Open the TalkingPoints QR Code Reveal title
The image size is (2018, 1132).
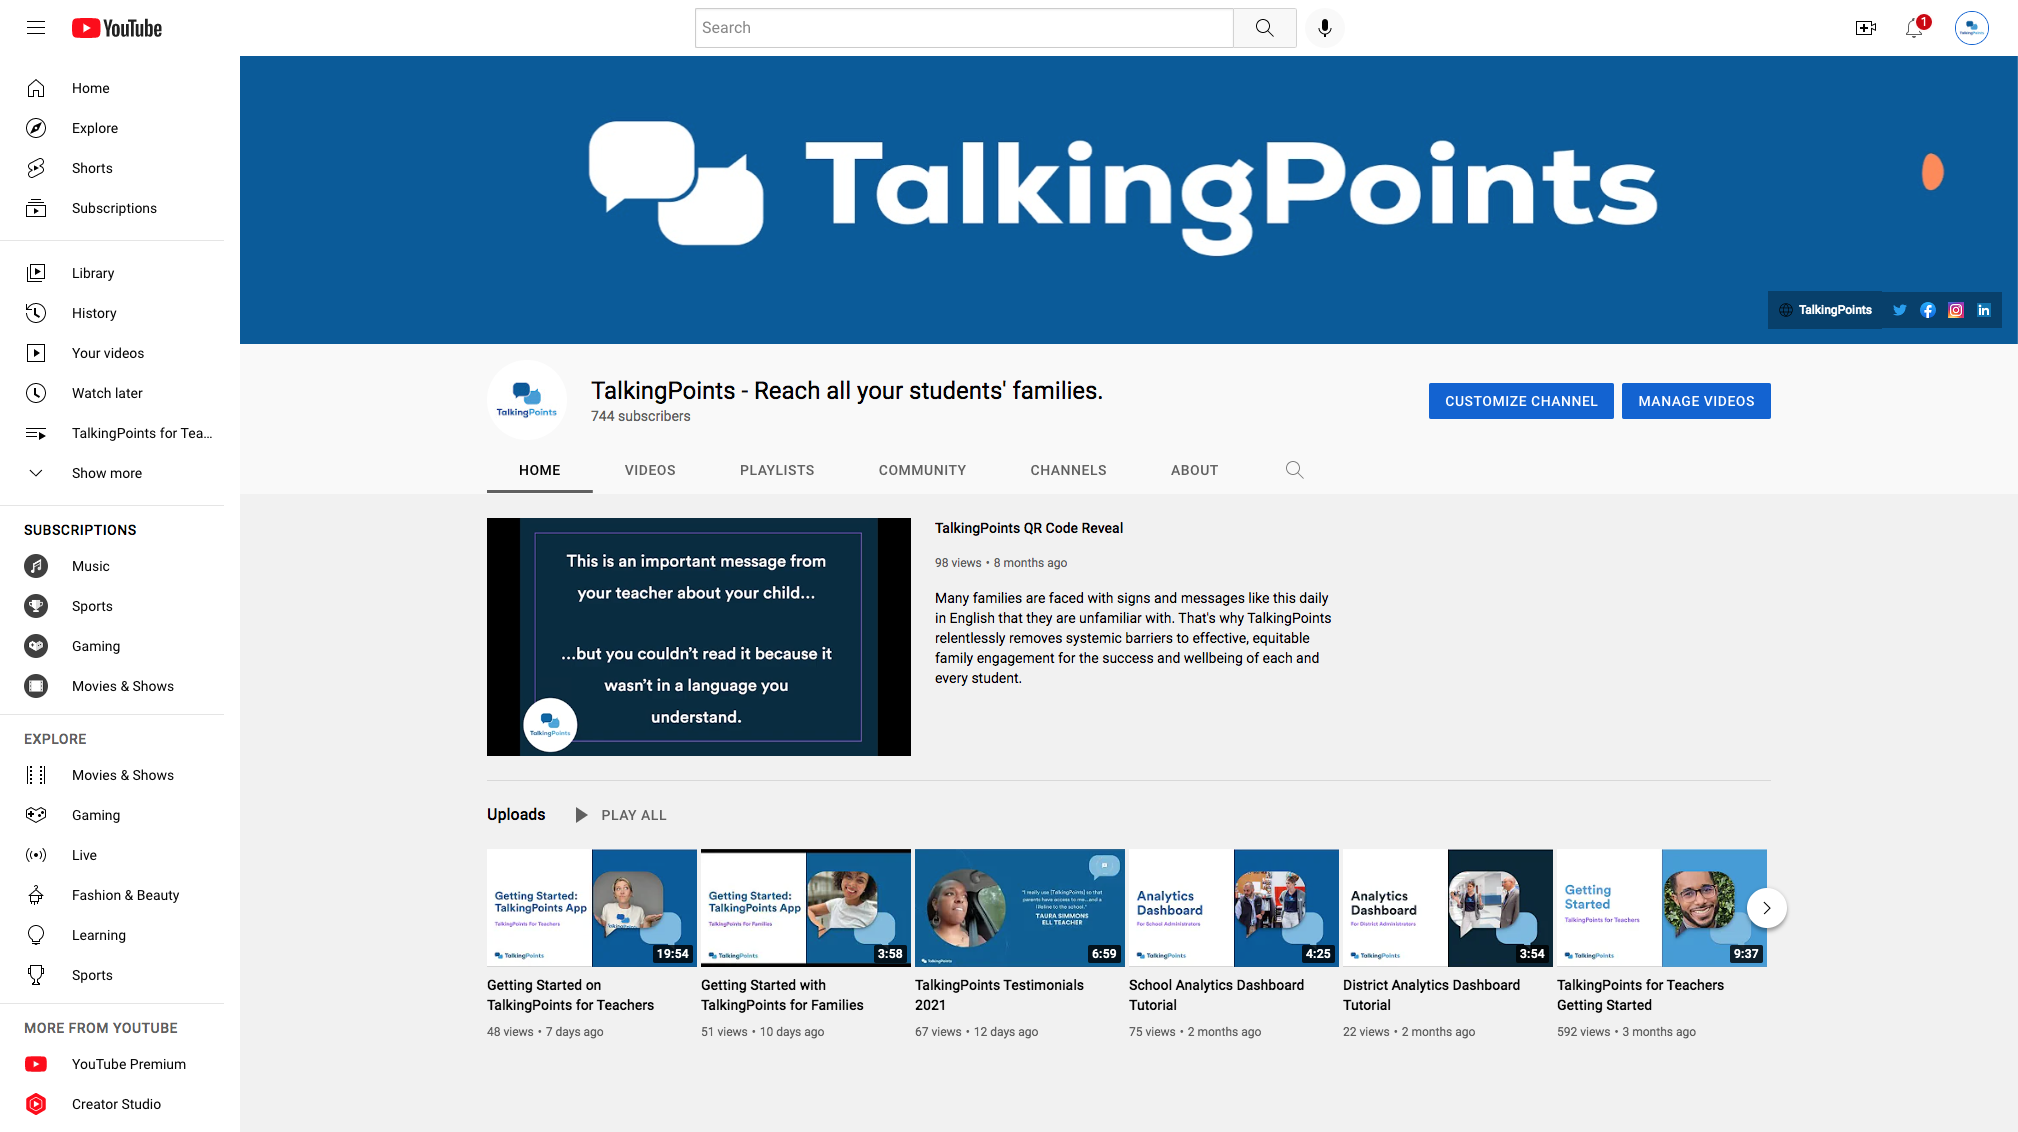1029,528
